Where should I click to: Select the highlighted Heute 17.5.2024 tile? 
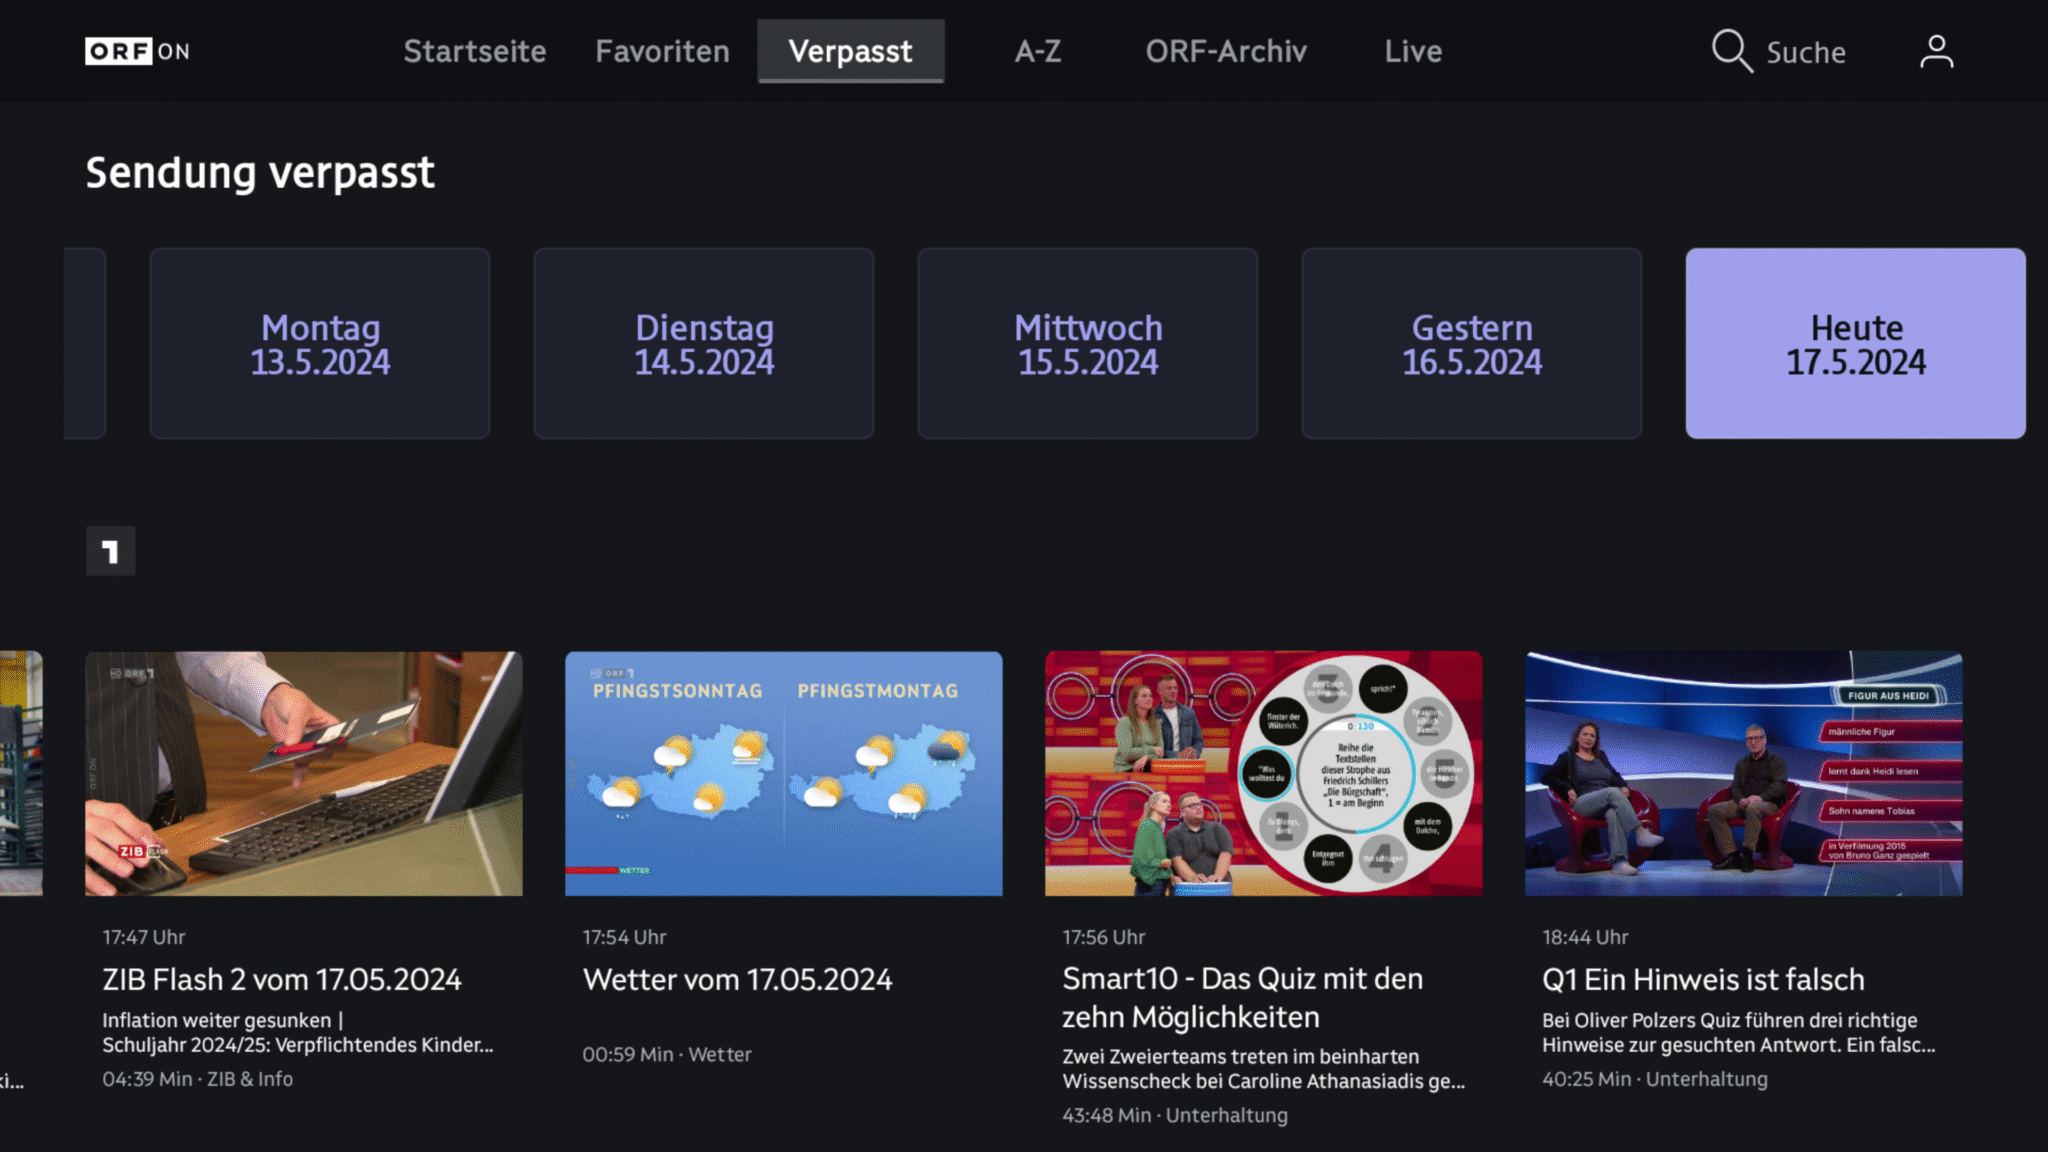click(1855, 343)
